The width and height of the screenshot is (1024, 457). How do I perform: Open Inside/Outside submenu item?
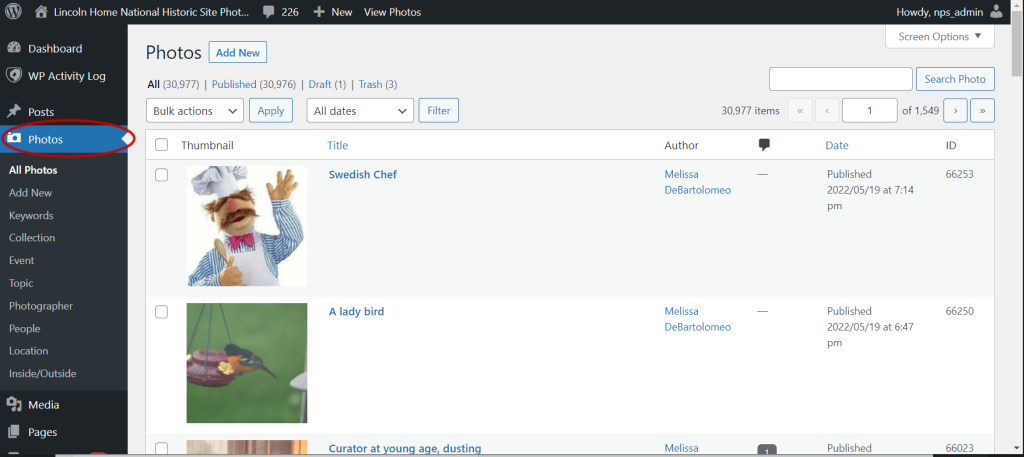(x=42, y=373)
